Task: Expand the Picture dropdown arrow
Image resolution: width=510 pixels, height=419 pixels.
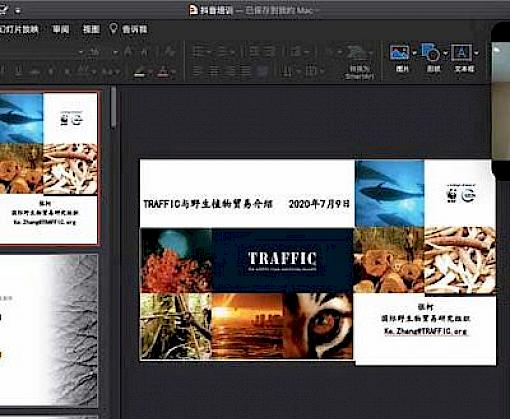Action: (x=414, y=53)
